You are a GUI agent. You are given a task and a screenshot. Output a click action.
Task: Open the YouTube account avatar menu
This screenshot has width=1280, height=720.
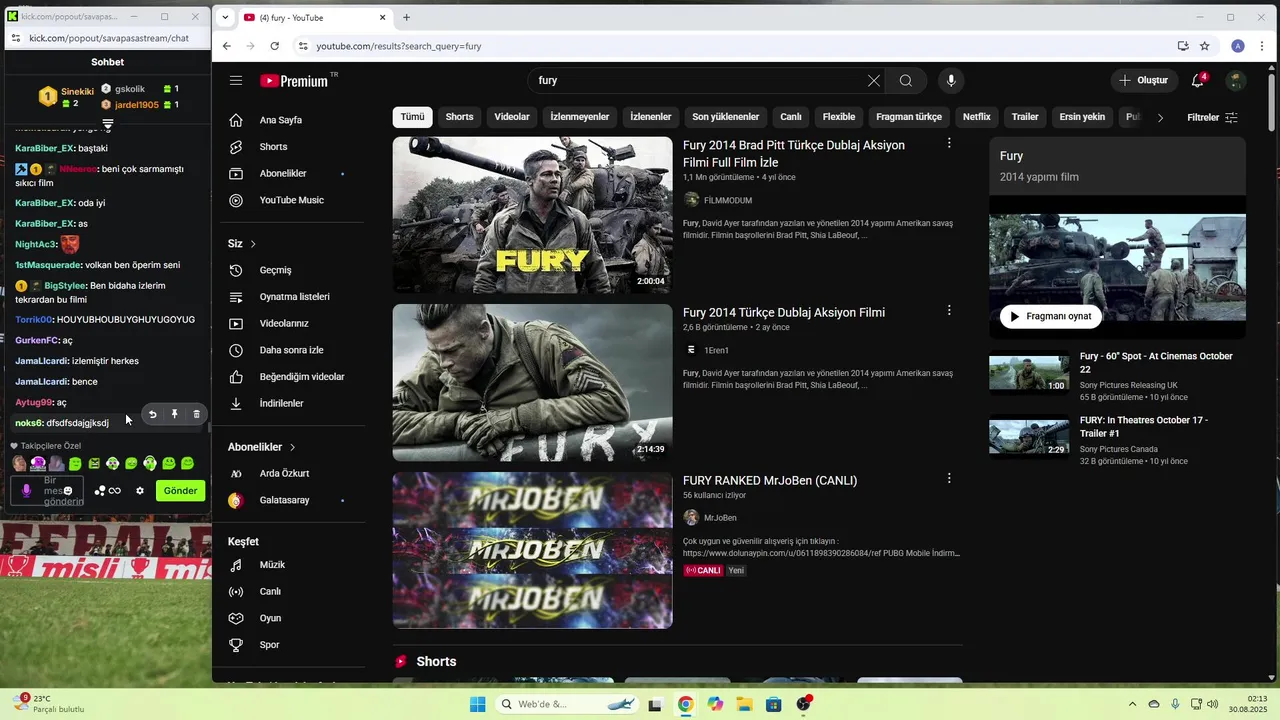(1237, 81)
